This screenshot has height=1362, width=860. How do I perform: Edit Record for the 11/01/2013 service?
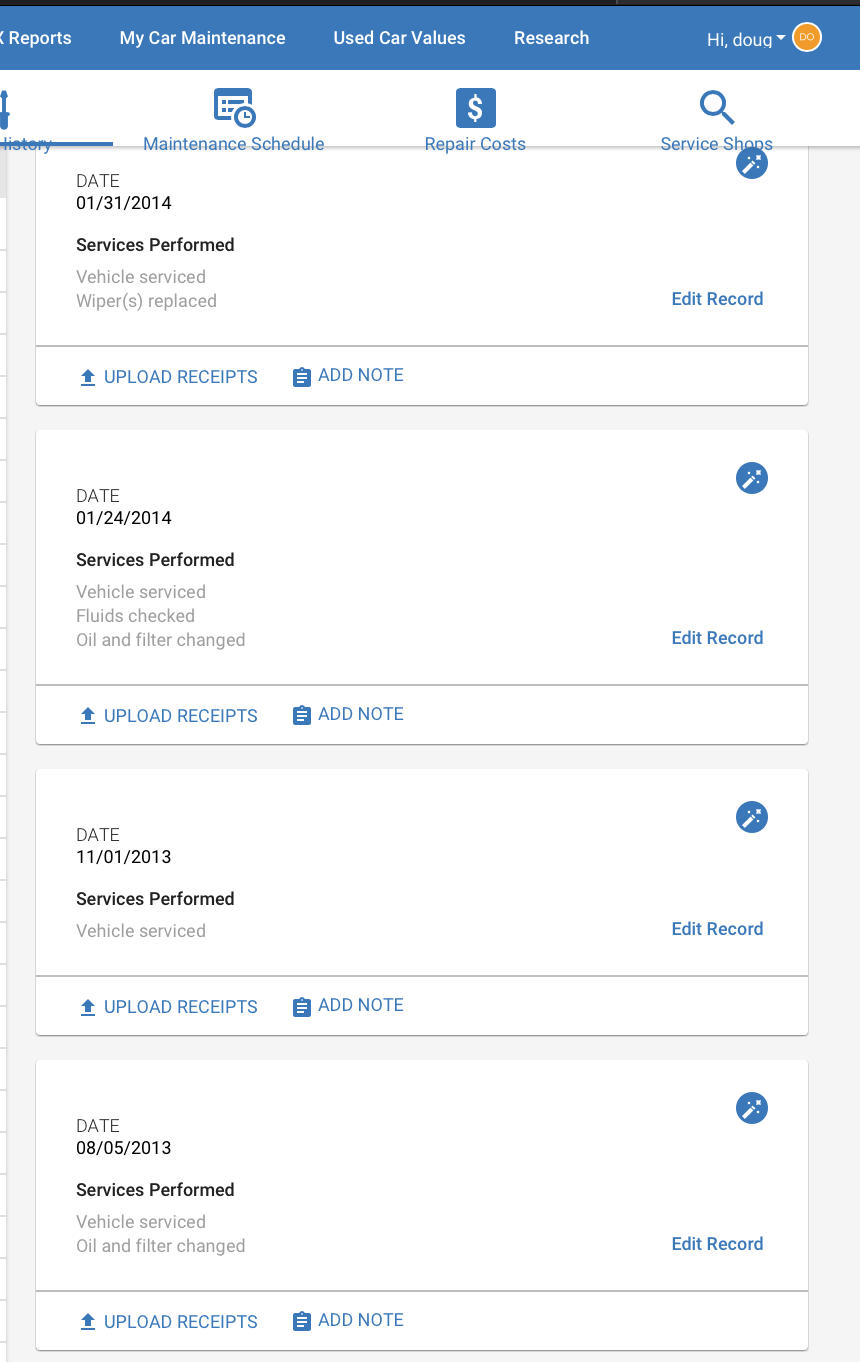[717, 929]
